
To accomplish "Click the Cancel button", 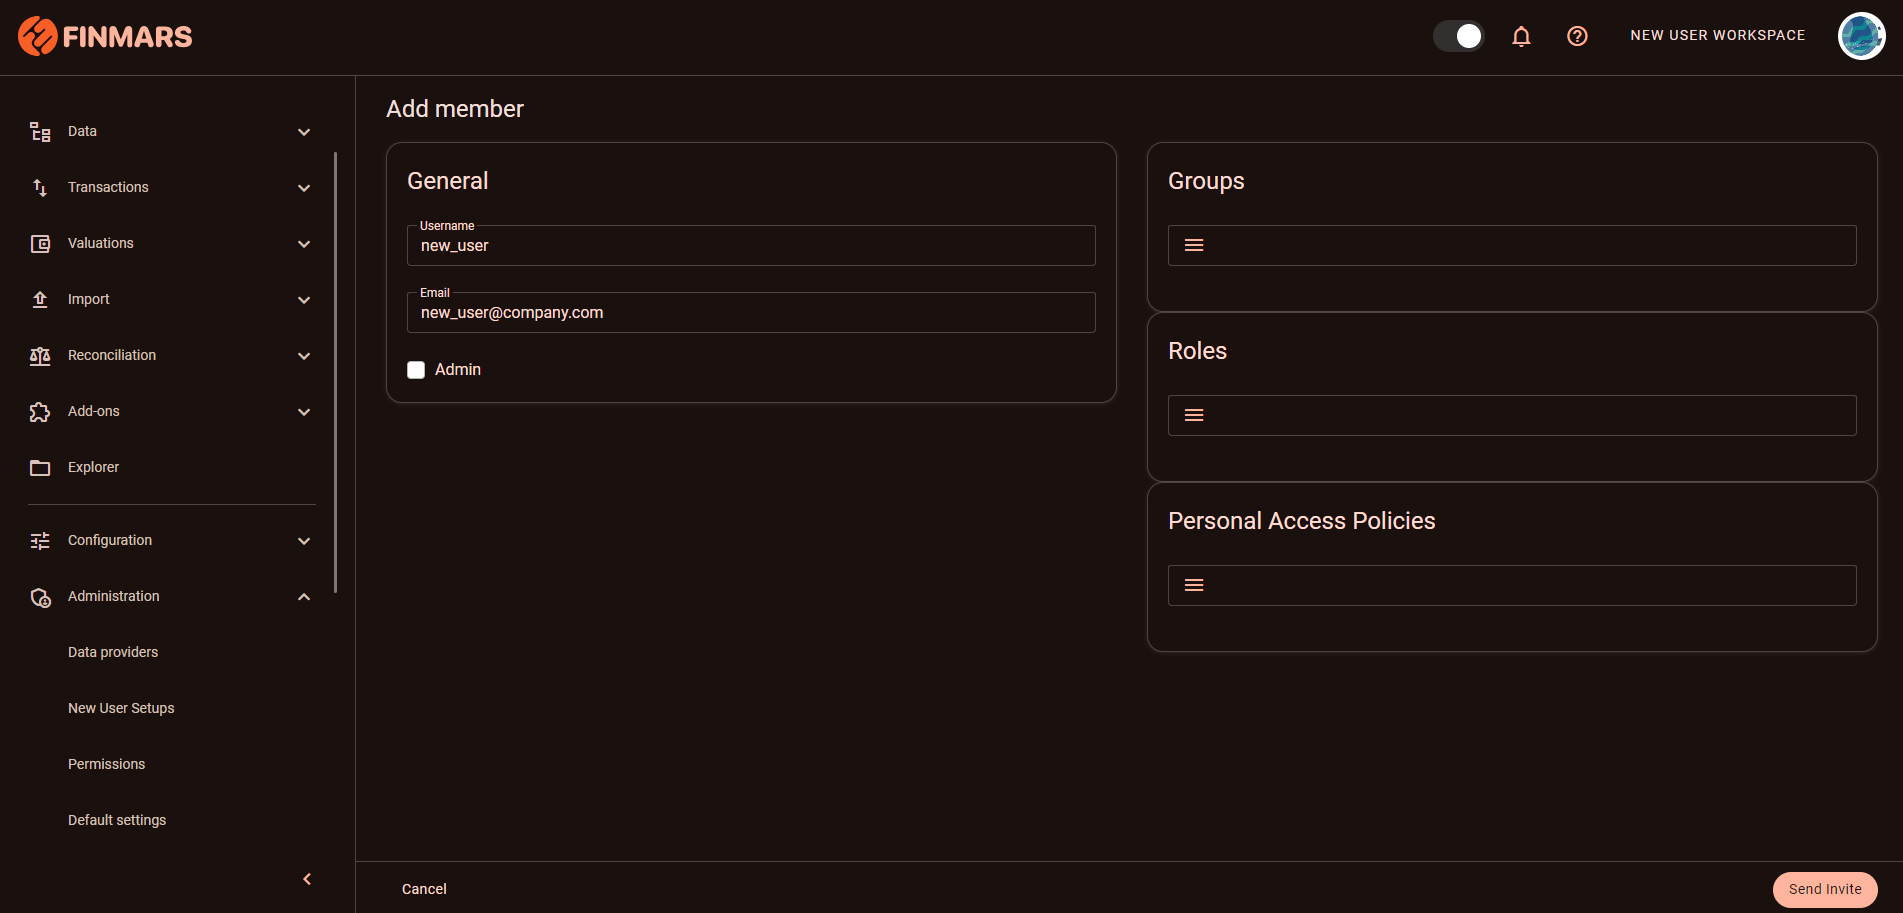I will (424, 889).
